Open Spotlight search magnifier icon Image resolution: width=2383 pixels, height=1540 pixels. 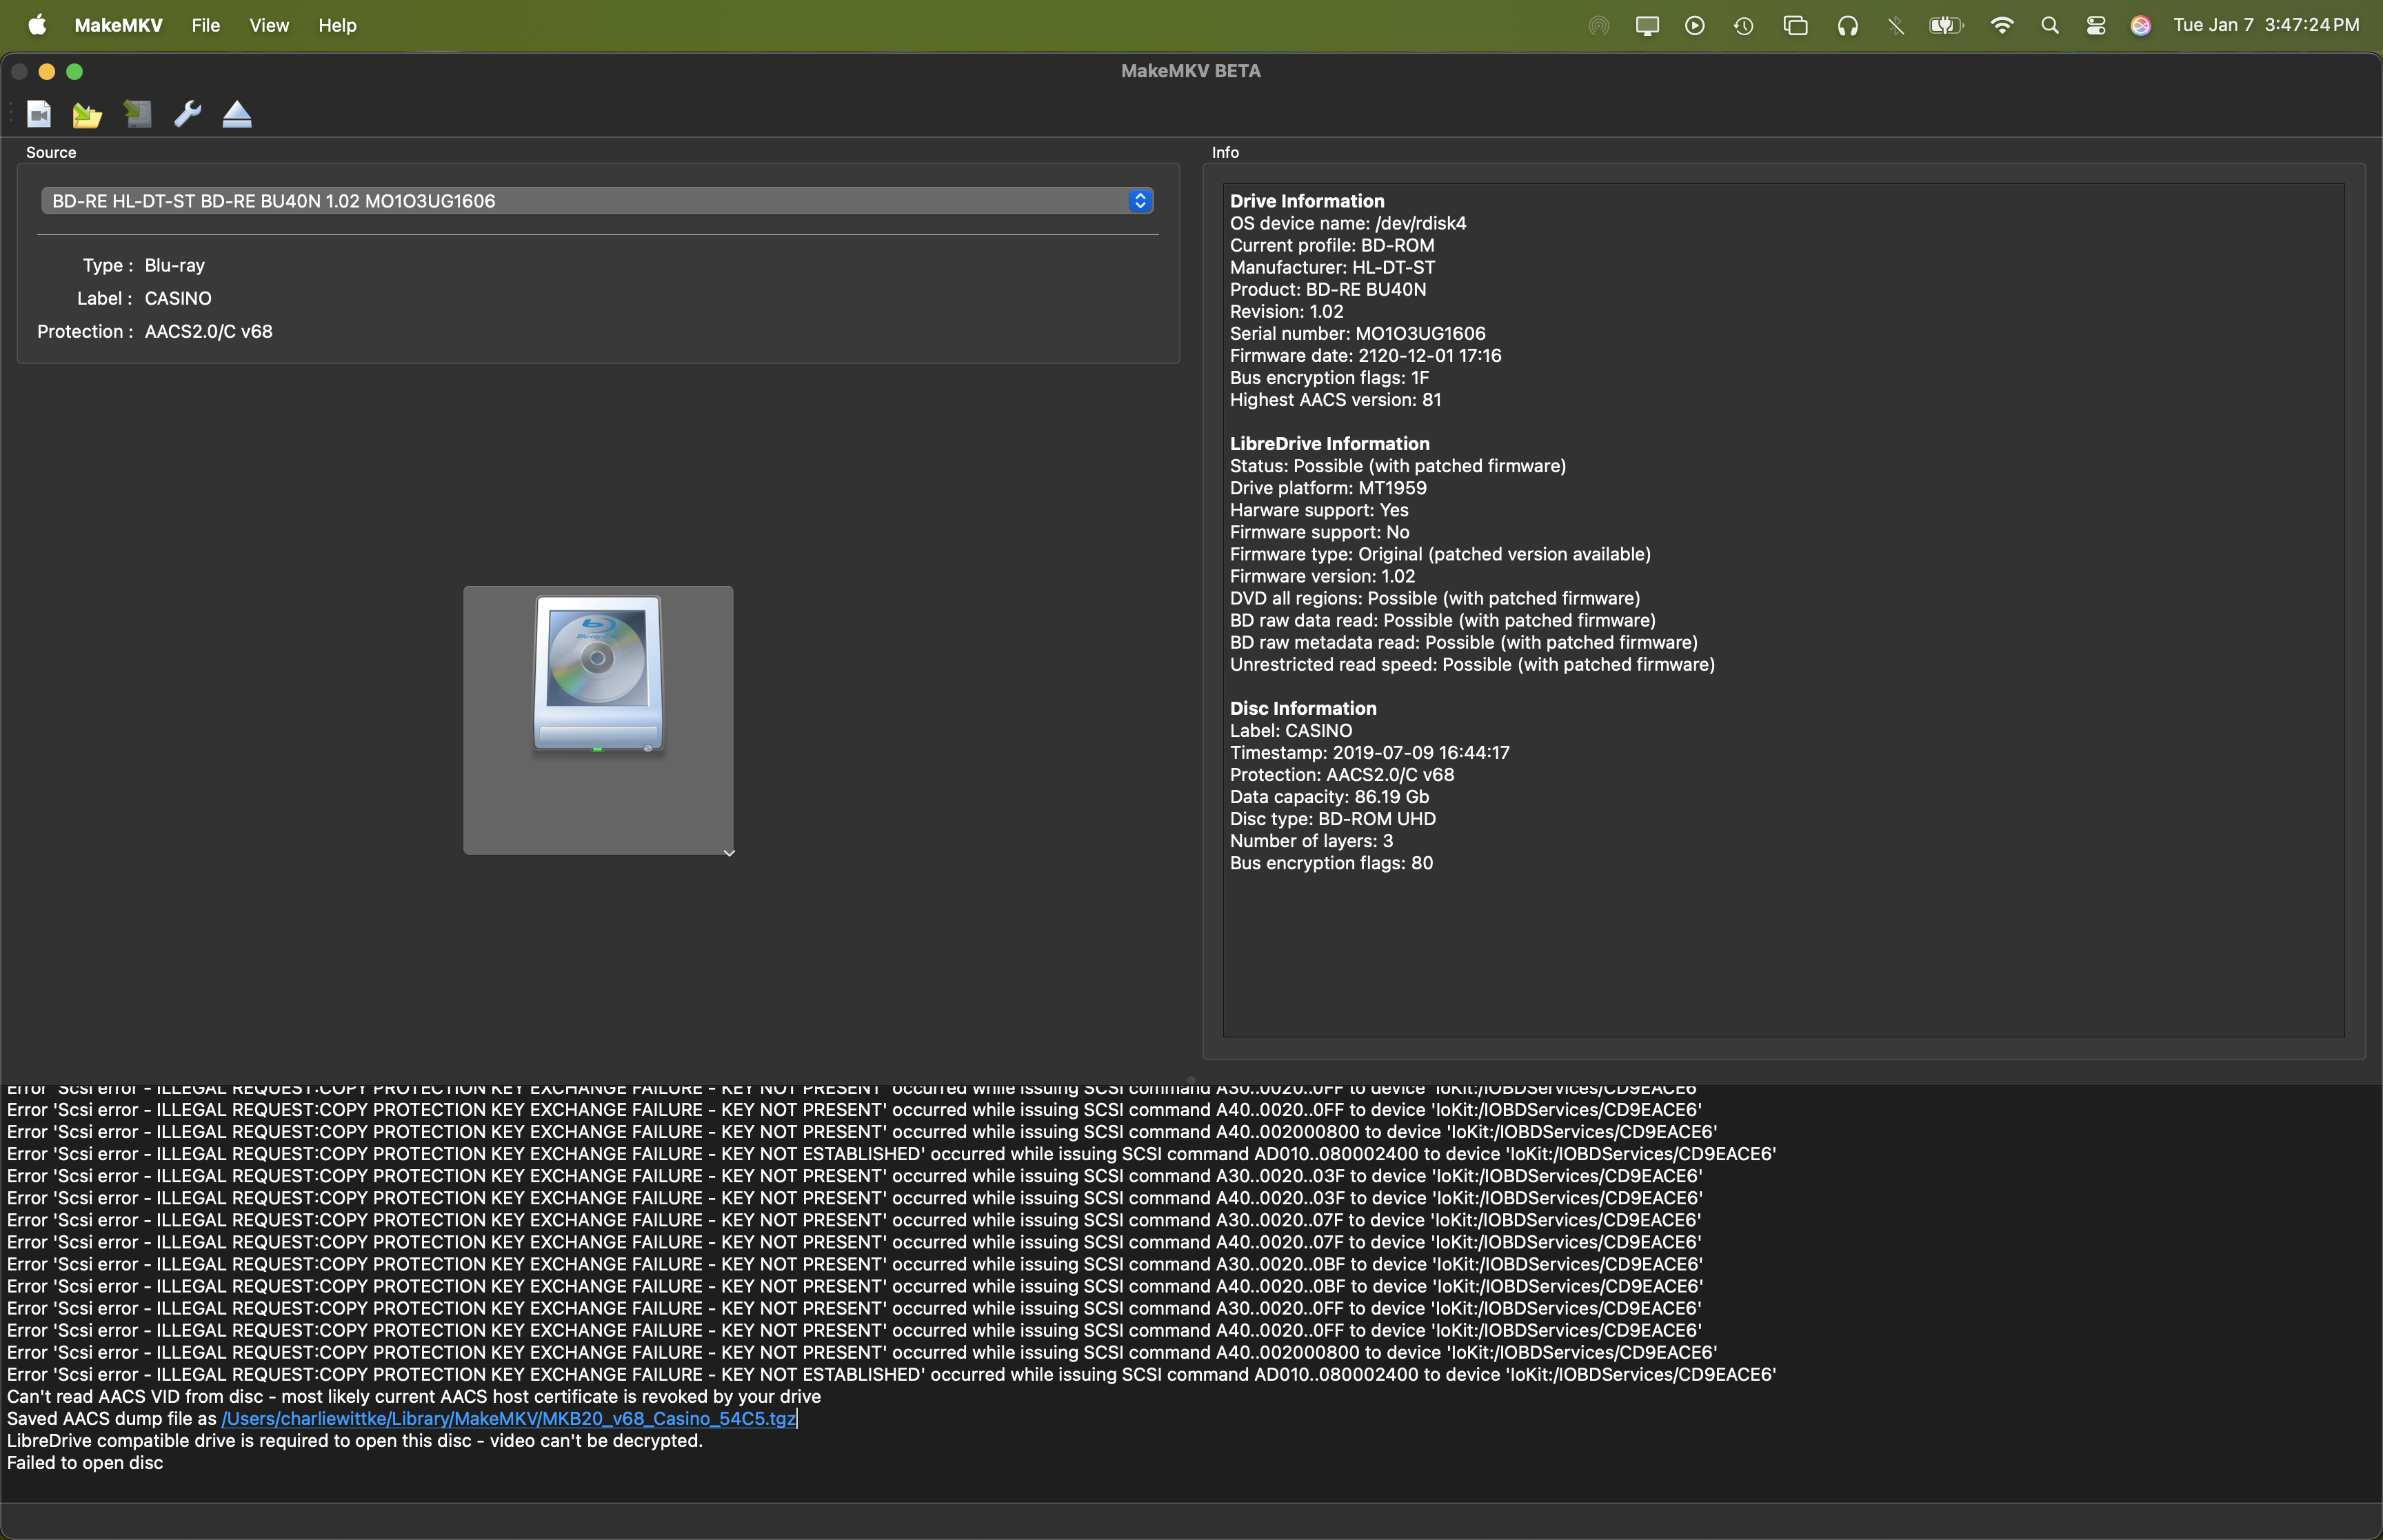click(2050, 26)
